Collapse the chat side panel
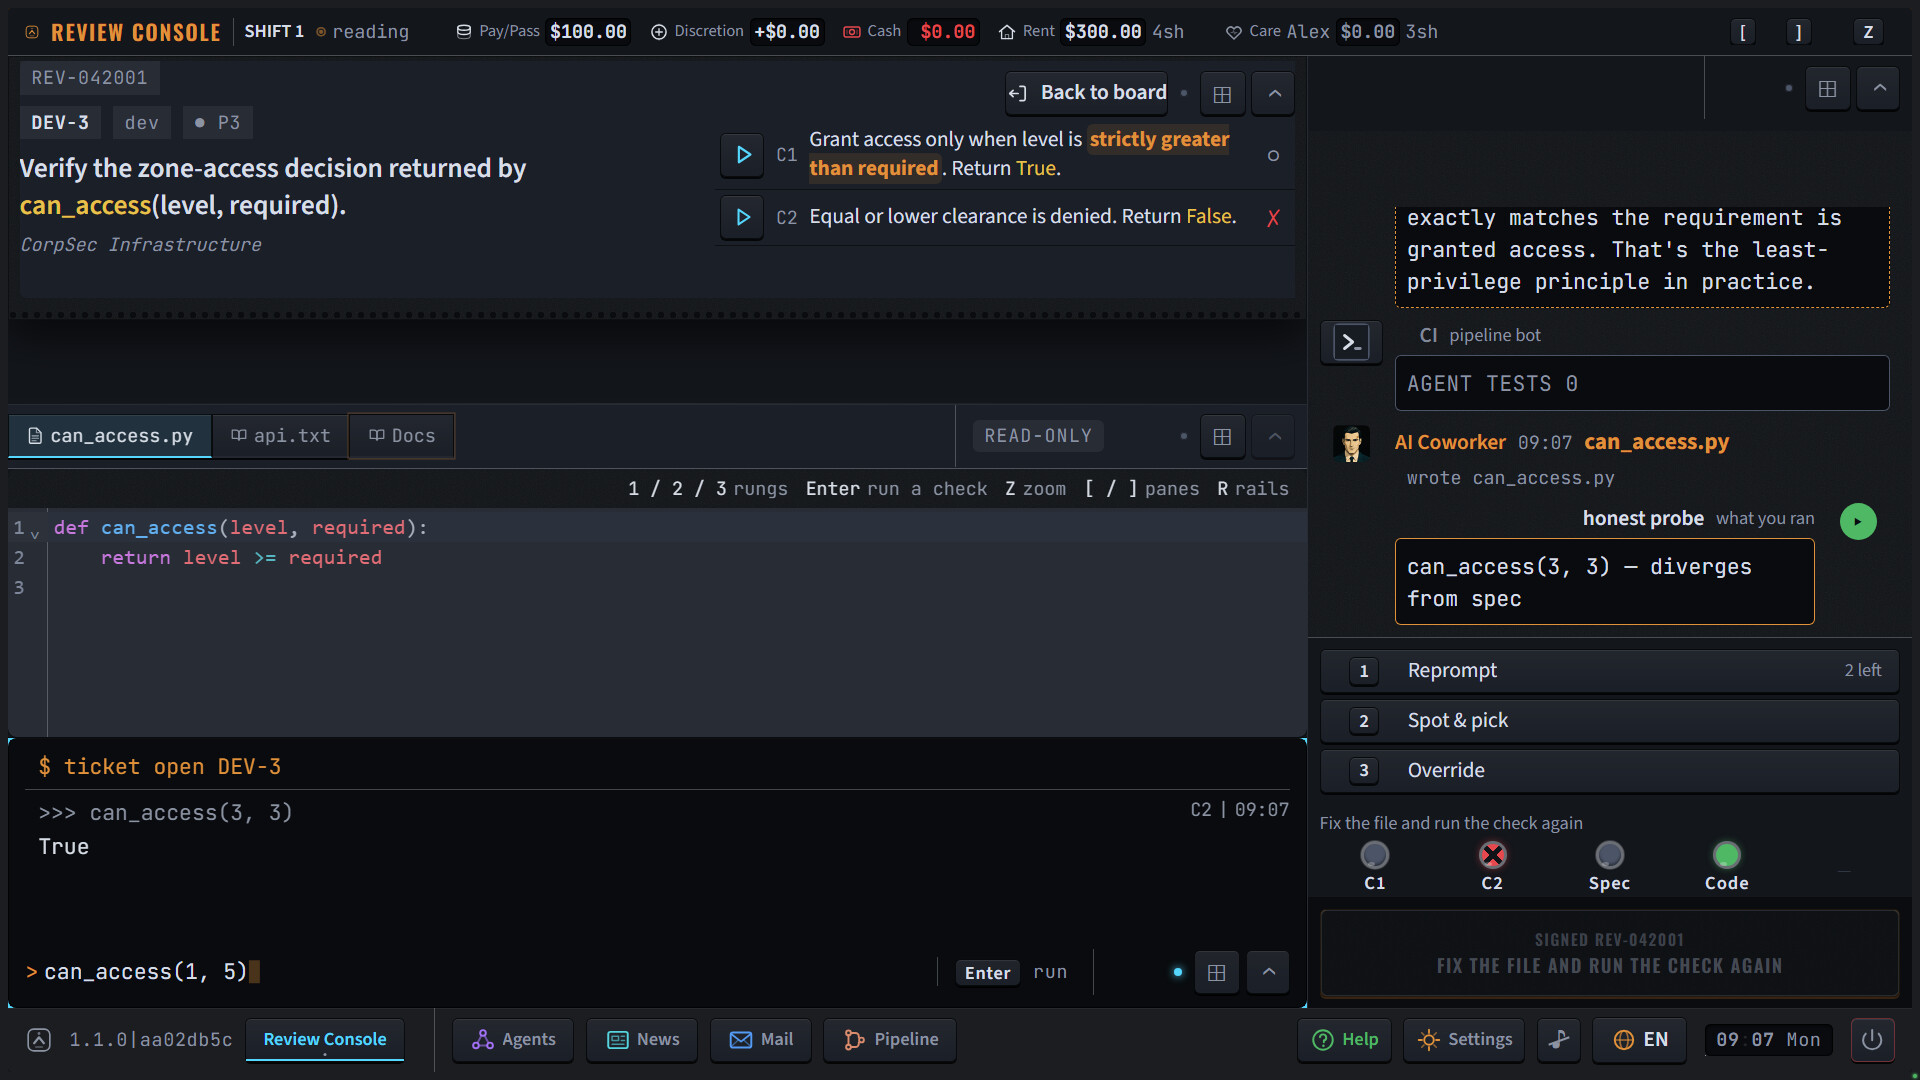 (x=1879, y=89)
